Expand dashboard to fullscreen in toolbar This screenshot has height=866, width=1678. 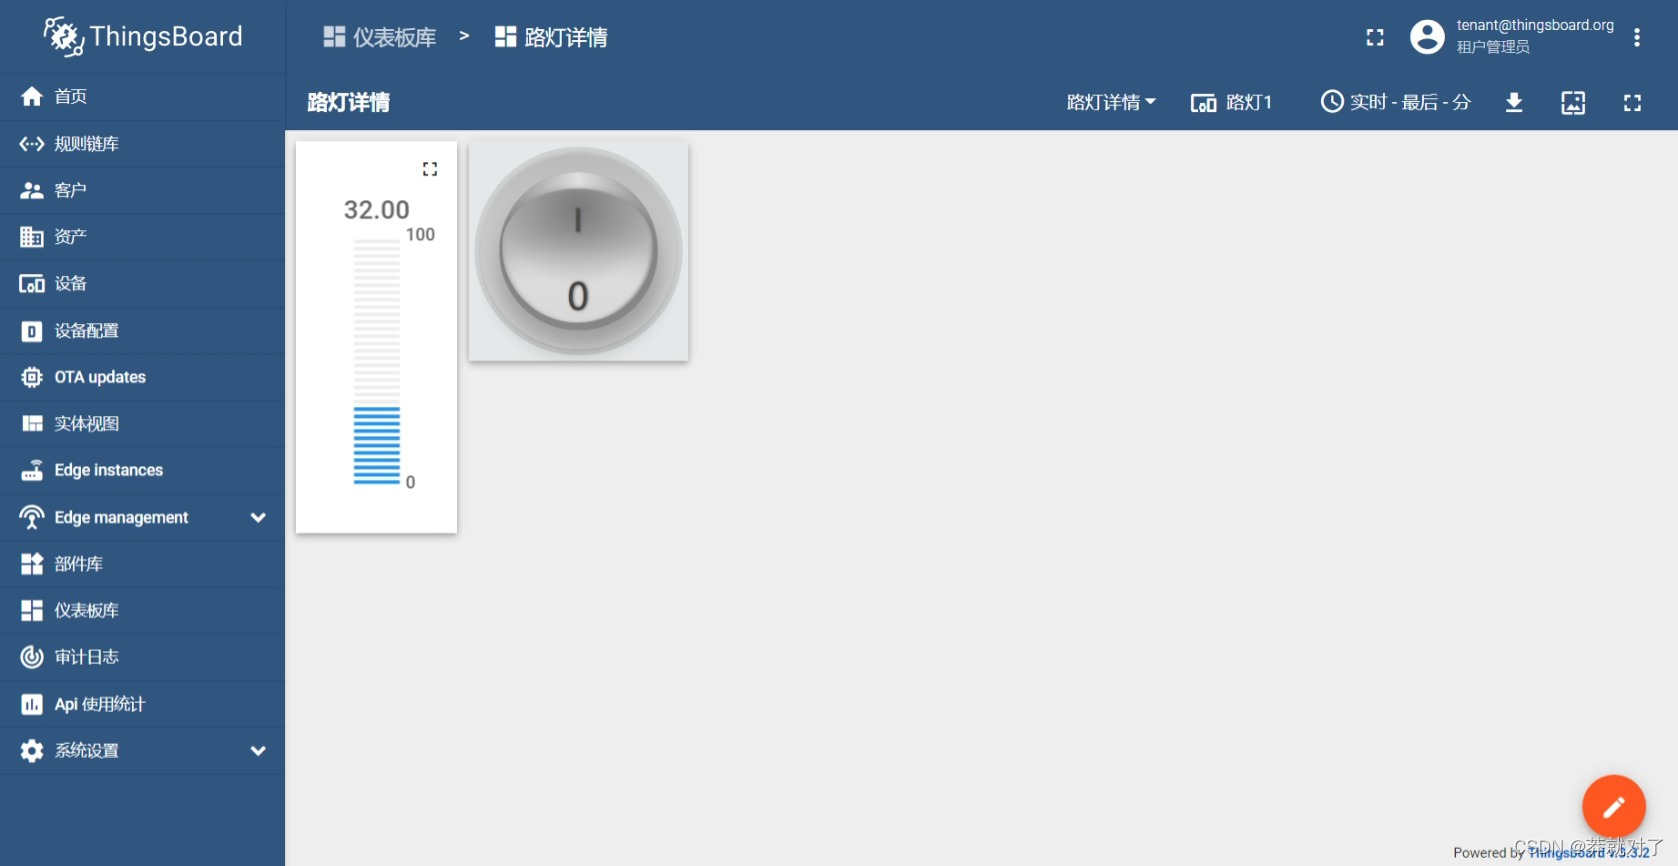coord(1632,102)
